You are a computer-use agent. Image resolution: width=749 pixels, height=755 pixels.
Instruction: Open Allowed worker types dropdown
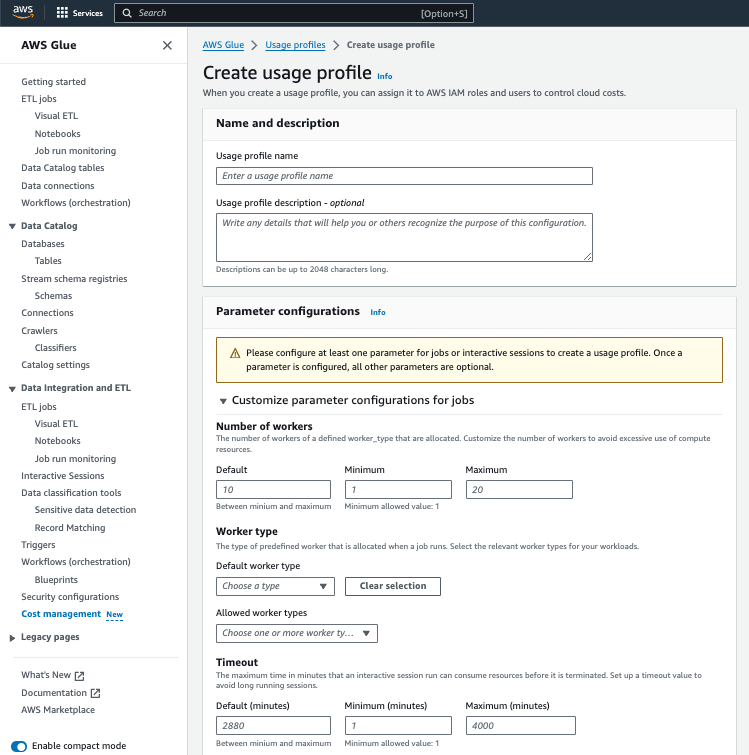(x=296, y=633)
